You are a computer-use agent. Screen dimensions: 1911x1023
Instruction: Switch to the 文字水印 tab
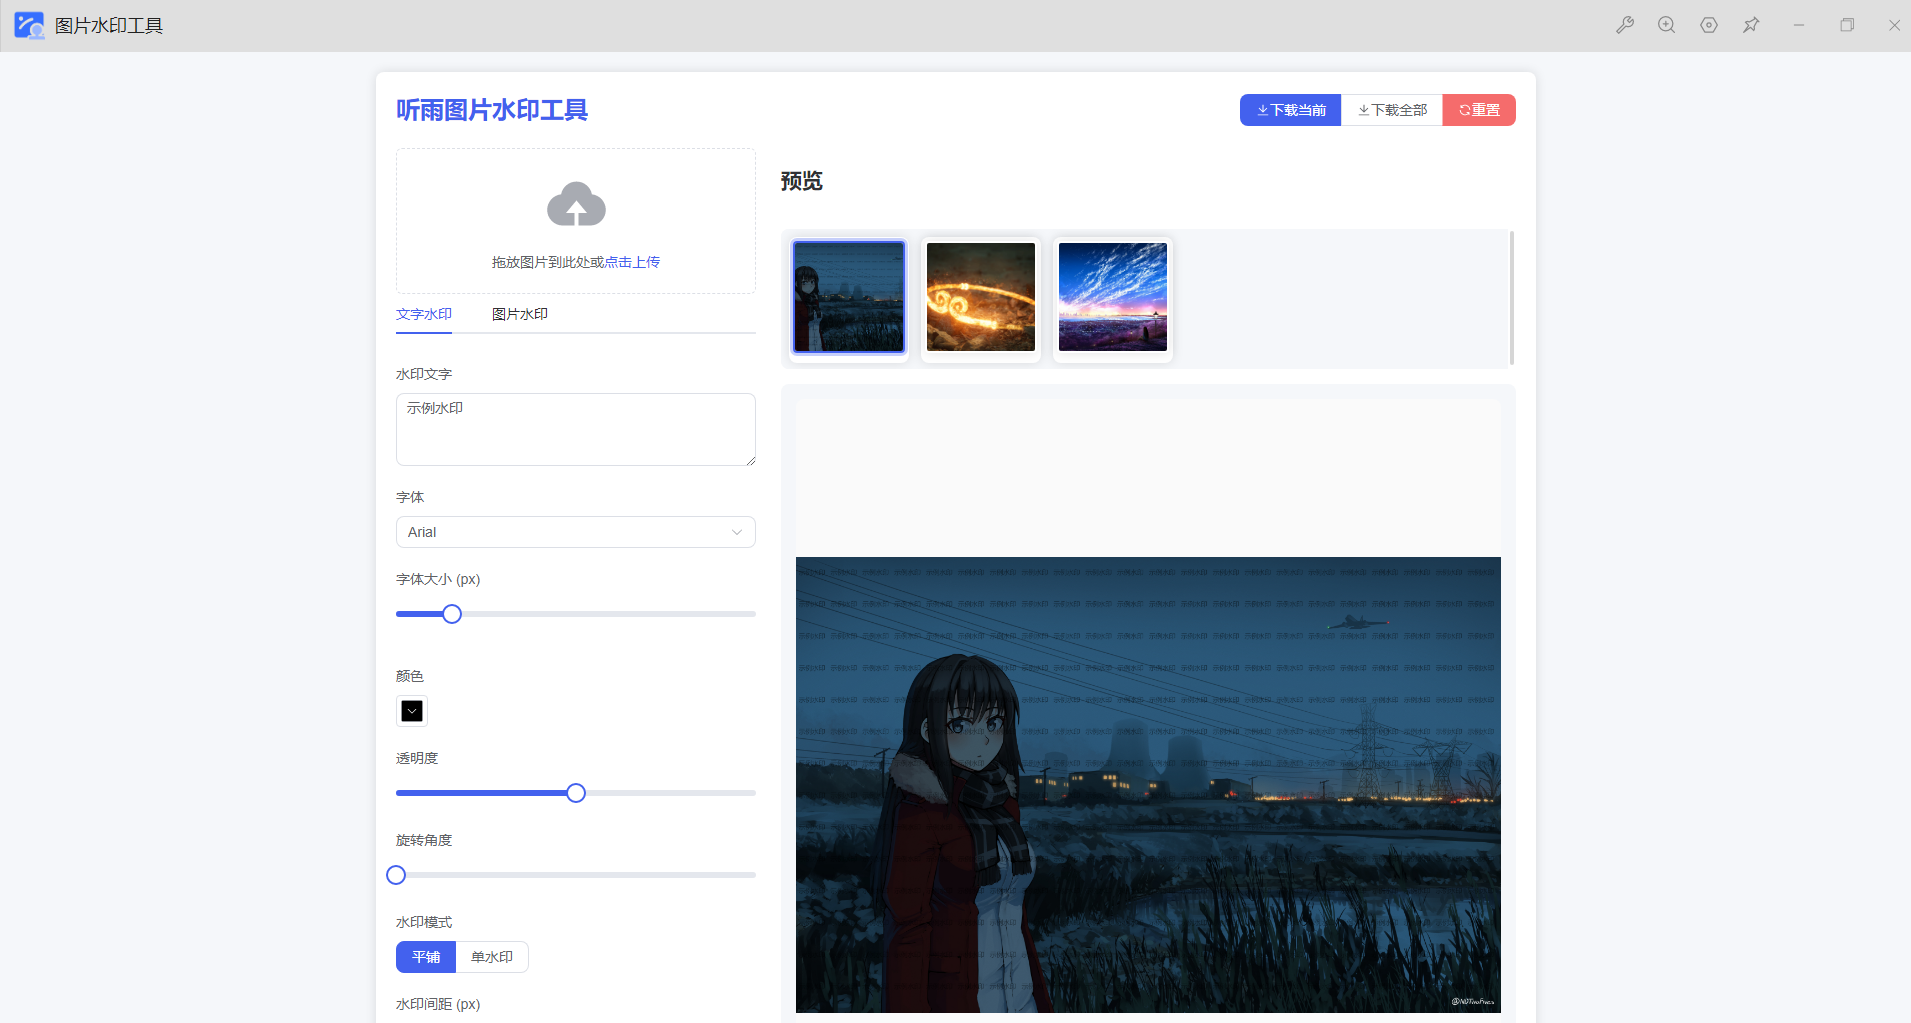[424, 314]
